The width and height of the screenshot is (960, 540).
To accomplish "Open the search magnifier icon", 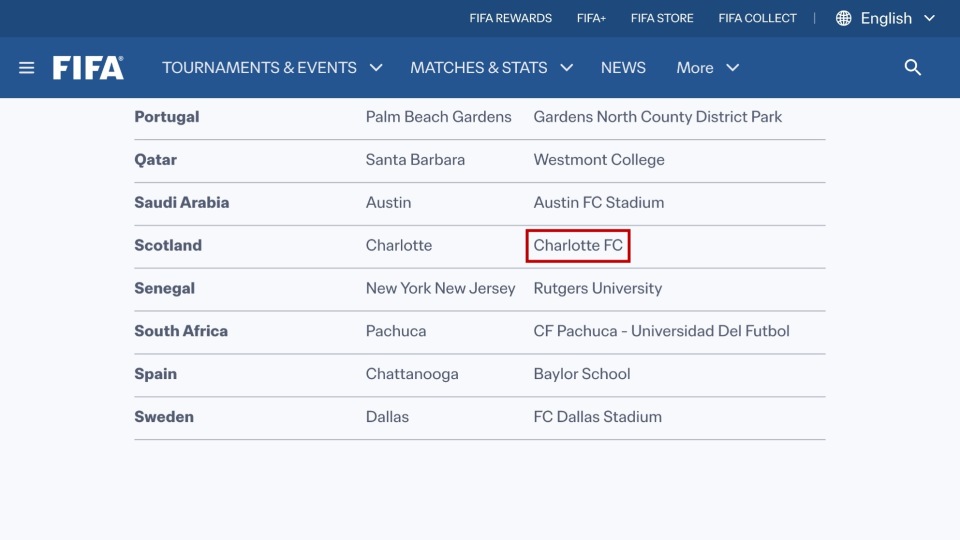I will pos(912,67).
